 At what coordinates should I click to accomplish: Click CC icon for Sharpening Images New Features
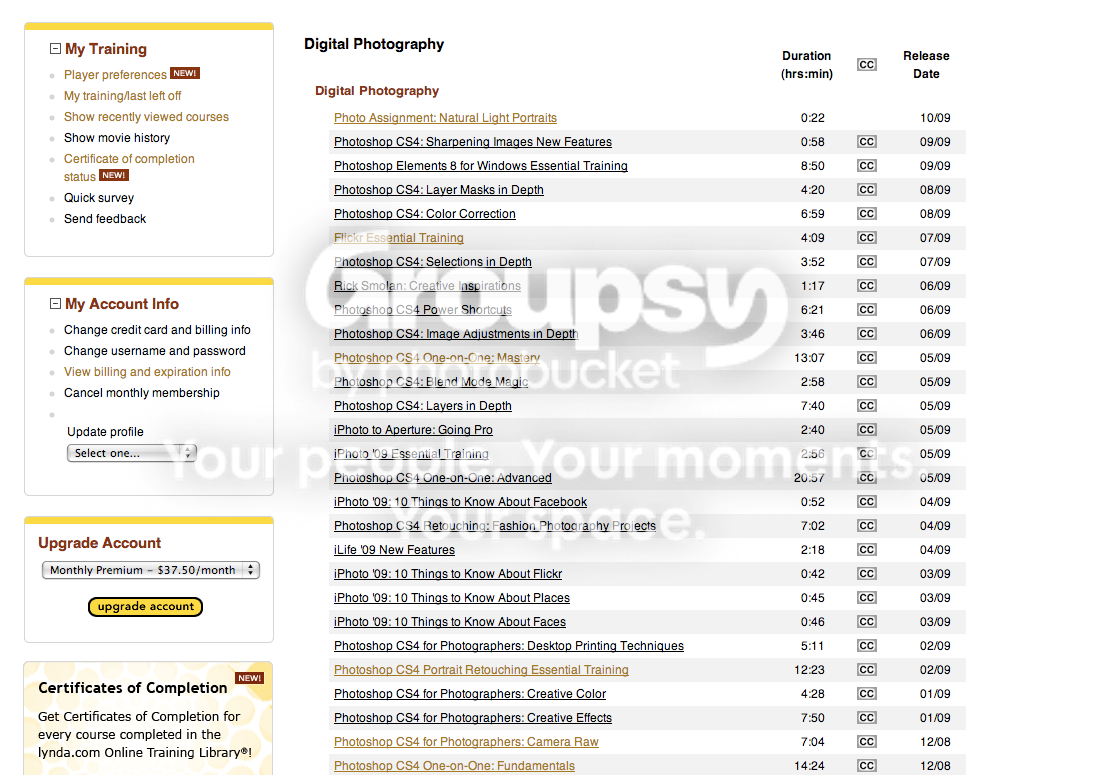click(867, 142)
